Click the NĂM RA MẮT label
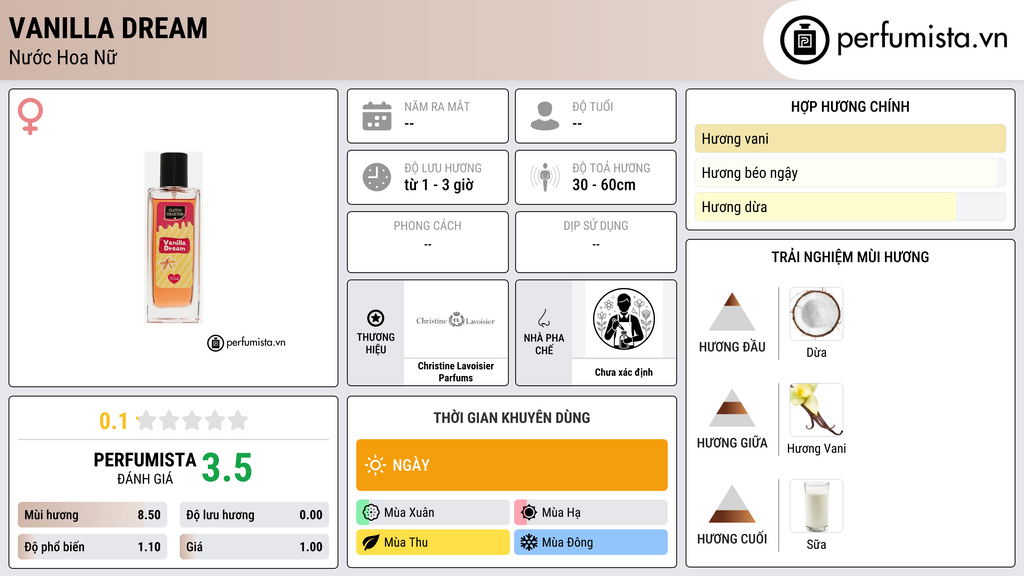This screenshot has height=576, width=1024. [437, 106]
